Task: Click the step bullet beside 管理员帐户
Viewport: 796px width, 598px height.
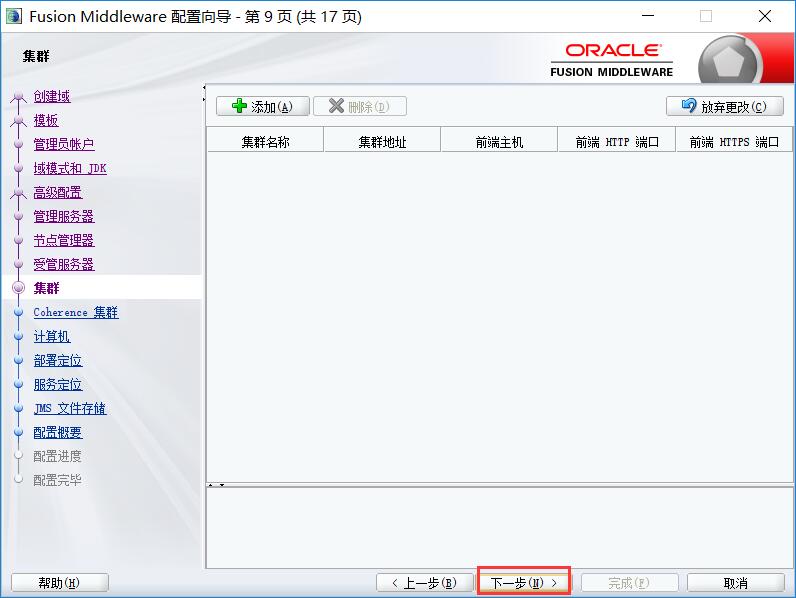Action: click(19, 144)
